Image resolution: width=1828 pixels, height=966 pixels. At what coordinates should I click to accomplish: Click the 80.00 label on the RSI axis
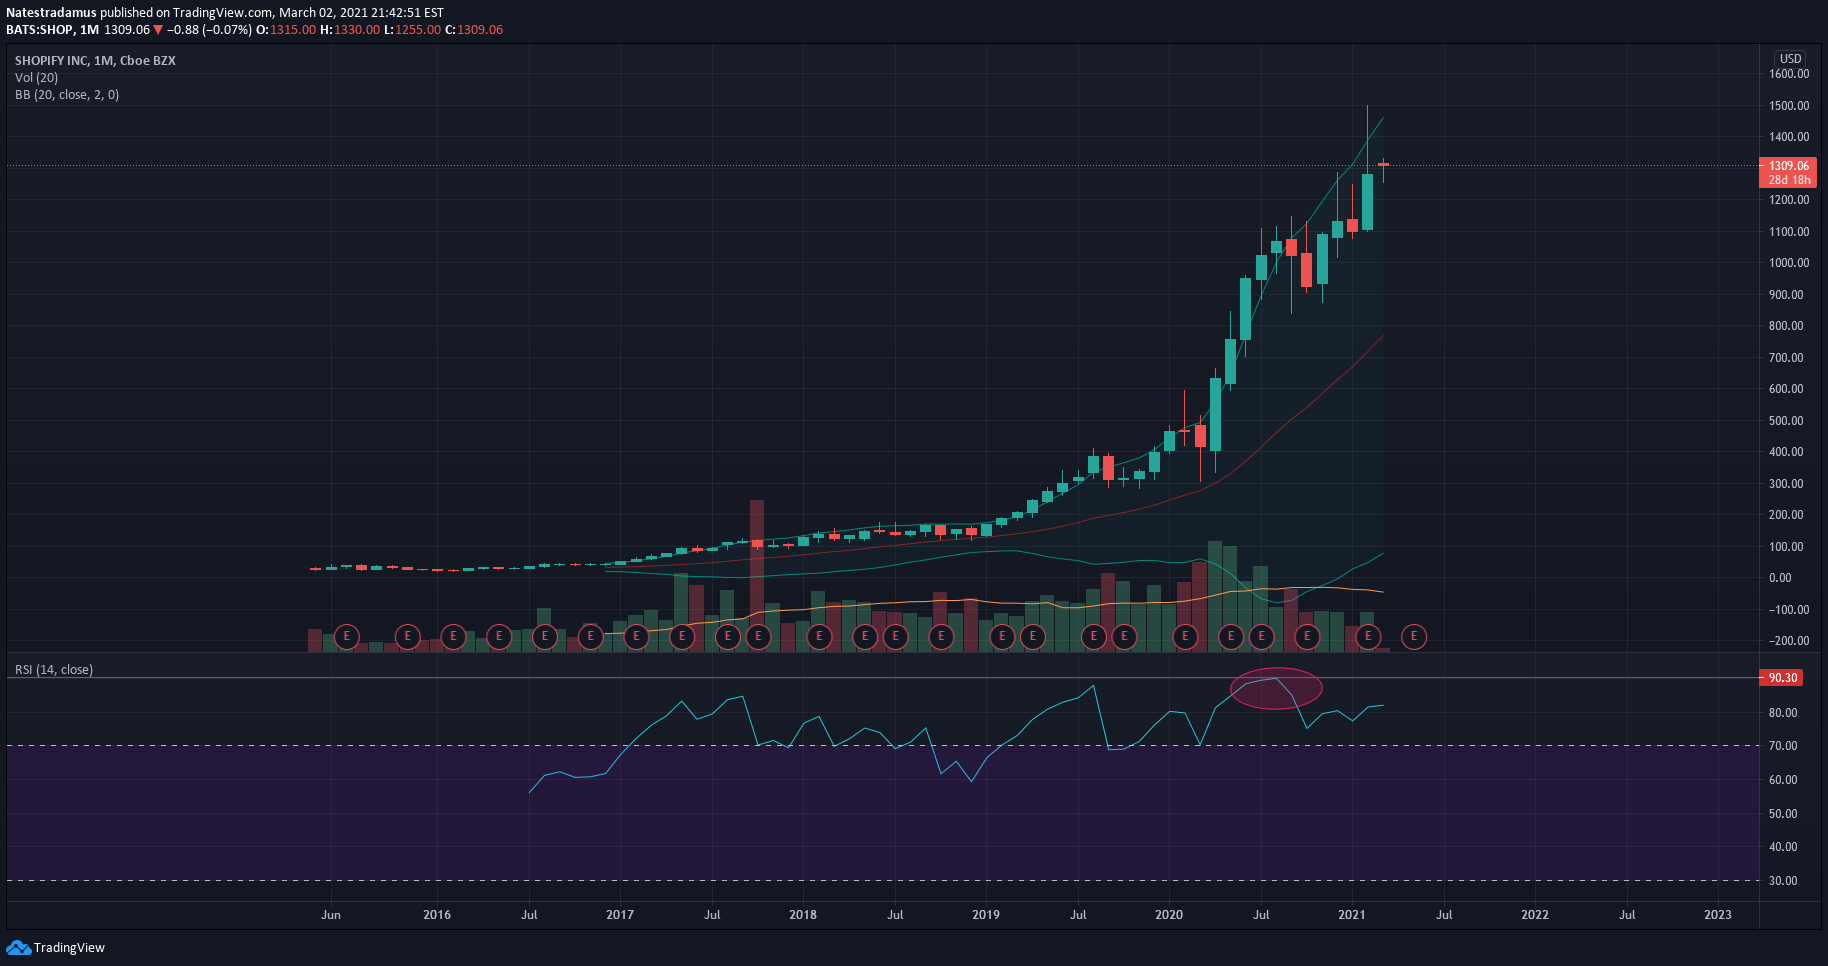point(1783,713)
